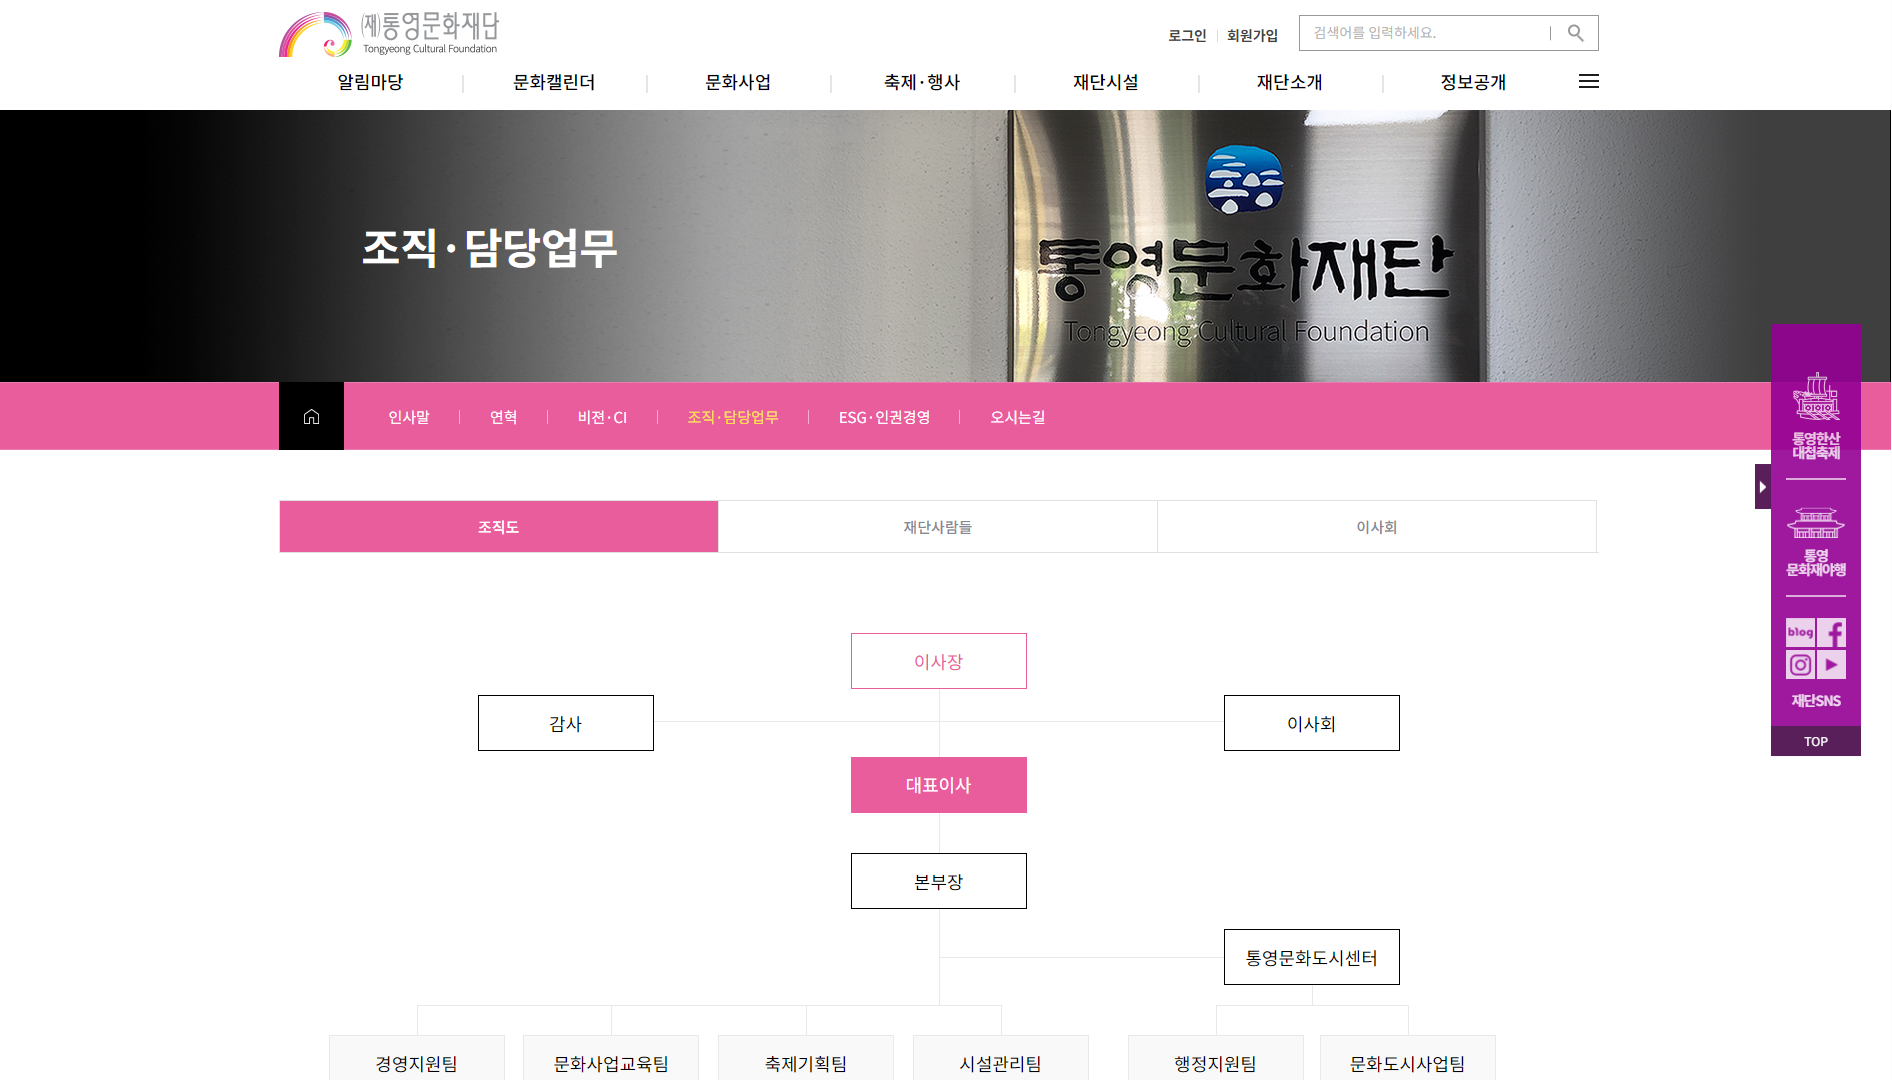Viewport: 1892px width, 1080px height.
Task: Click the Tongyeong Cultural Foundation logo
Action: [x=389, y=34]
